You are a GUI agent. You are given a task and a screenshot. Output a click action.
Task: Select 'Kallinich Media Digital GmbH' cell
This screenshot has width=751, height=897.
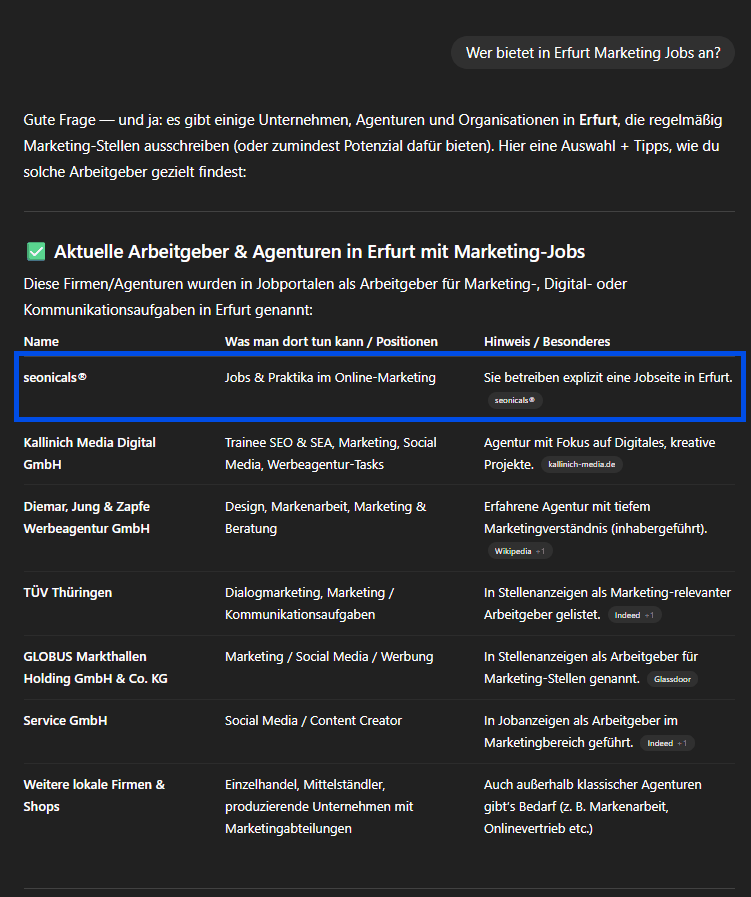(x=89, y=454)
